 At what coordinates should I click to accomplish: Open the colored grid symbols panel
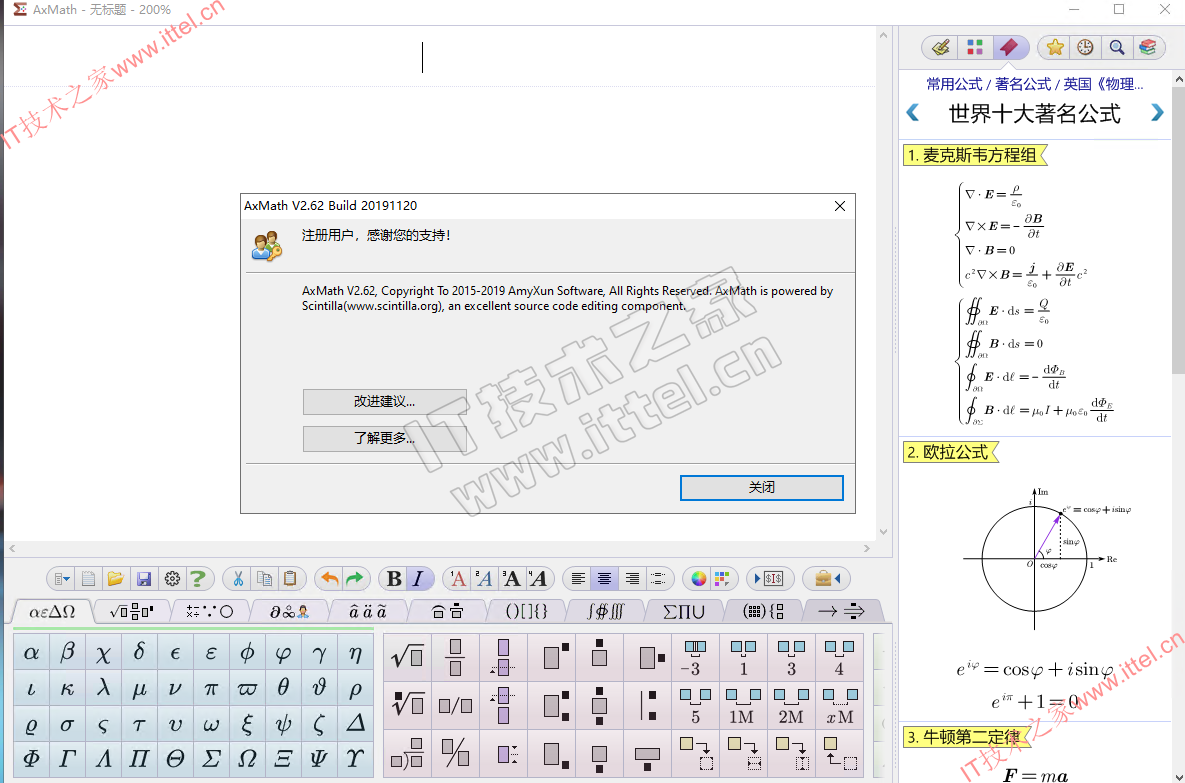pyautogui.click(x=975, y=48)
